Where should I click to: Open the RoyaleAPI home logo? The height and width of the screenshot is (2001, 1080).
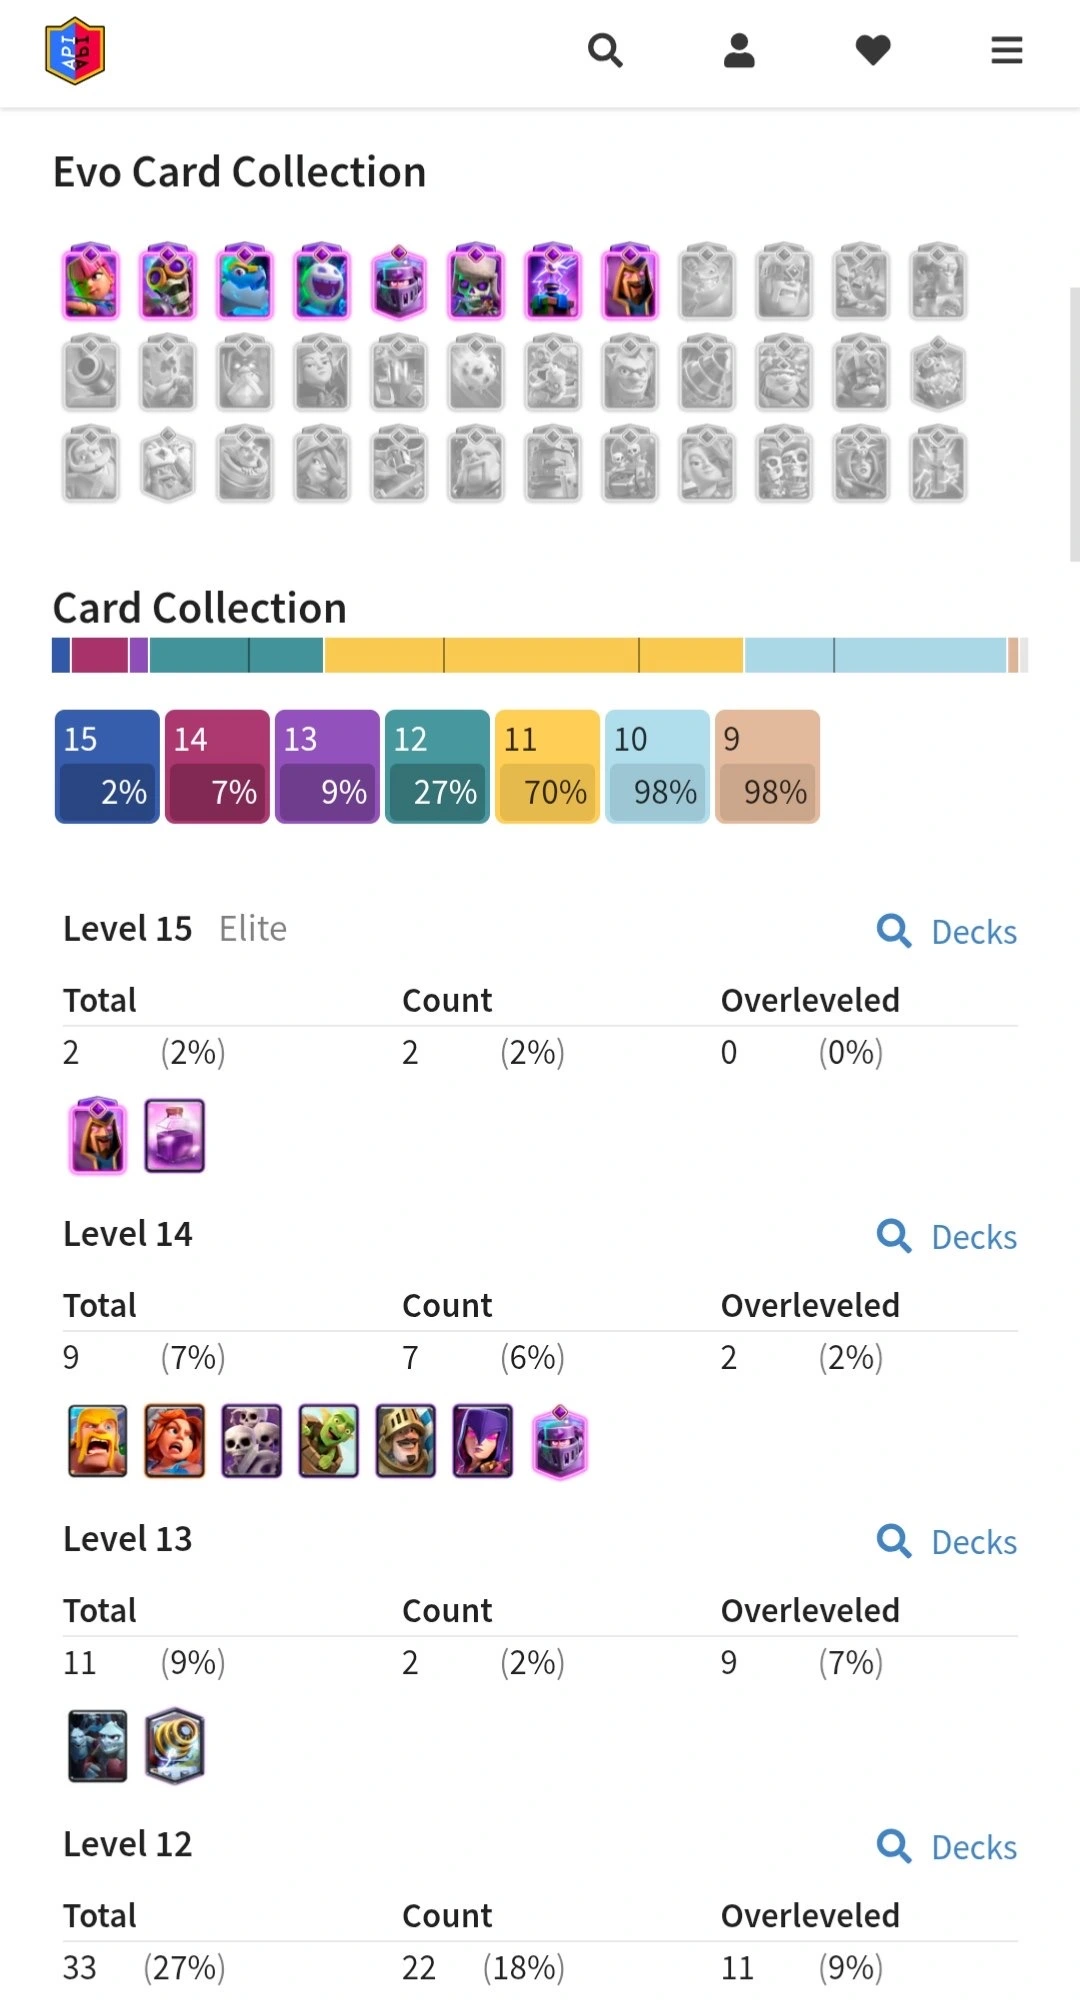pos(75,51)
